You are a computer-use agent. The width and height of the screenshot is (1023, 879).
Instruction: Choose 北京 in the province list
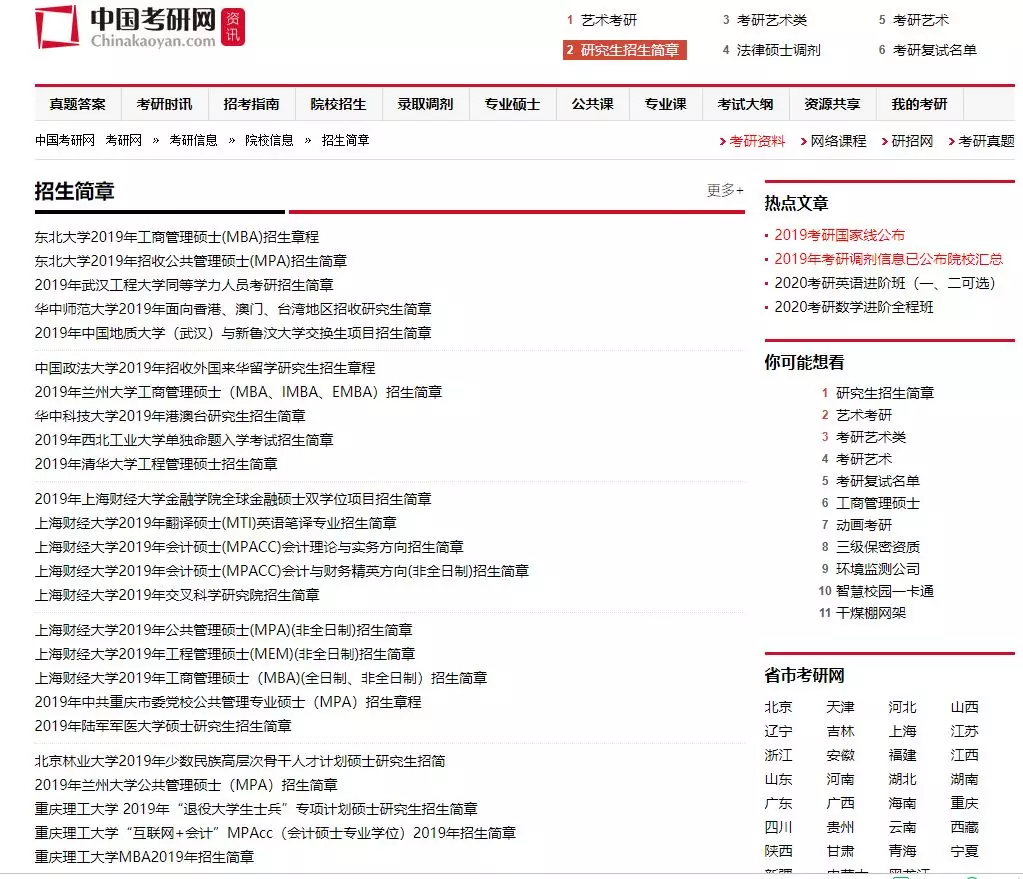[778, 707]
